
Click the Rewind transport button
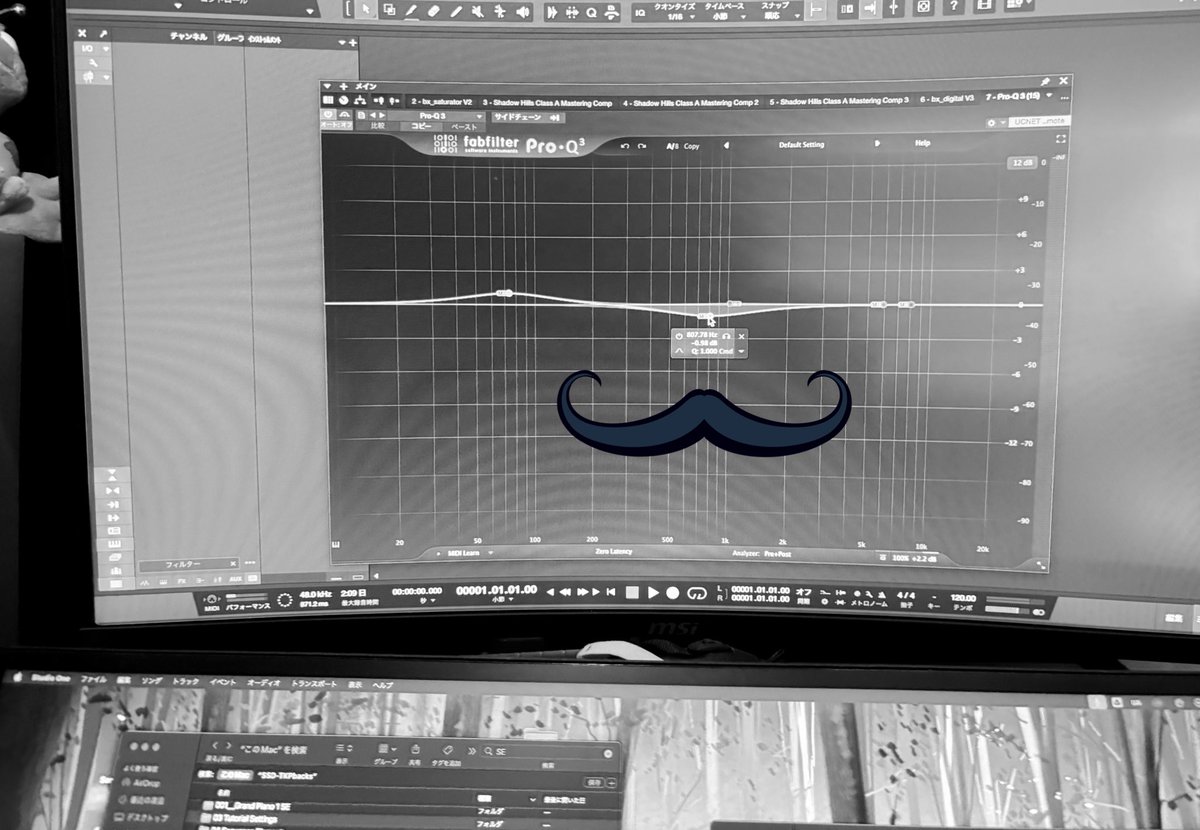[x=565, y=592]
